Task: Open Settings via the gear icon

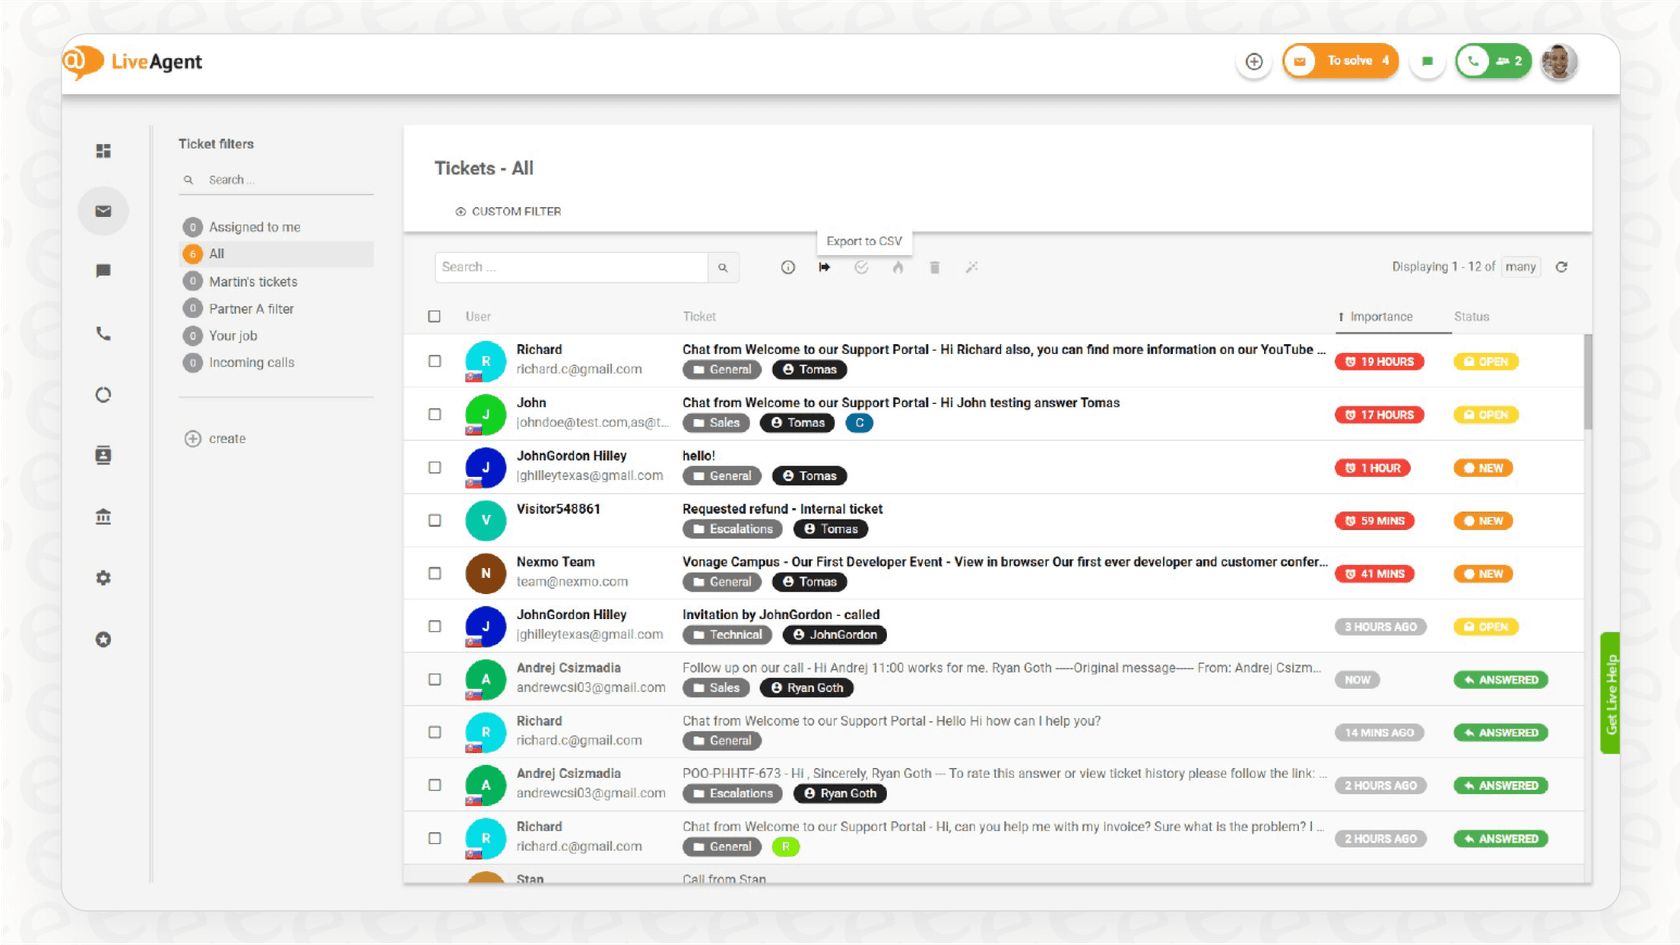Action: tap(103, 577)
